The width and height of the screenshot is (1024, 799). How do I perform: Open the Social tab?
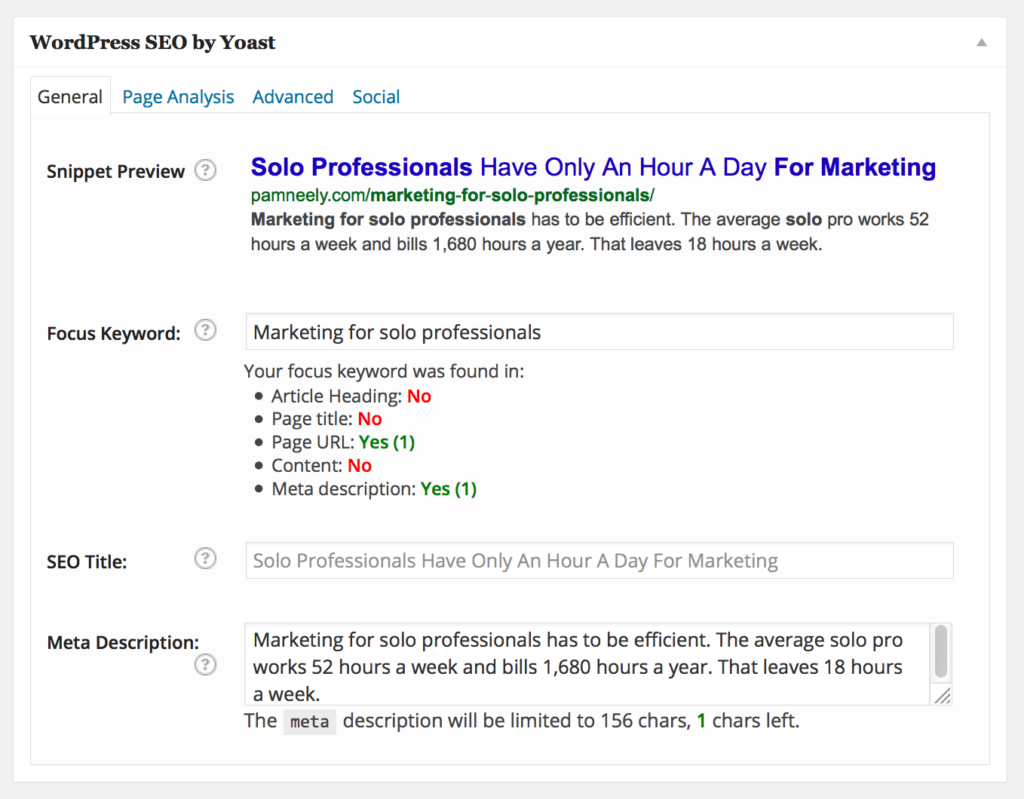[x=376, y=97]
